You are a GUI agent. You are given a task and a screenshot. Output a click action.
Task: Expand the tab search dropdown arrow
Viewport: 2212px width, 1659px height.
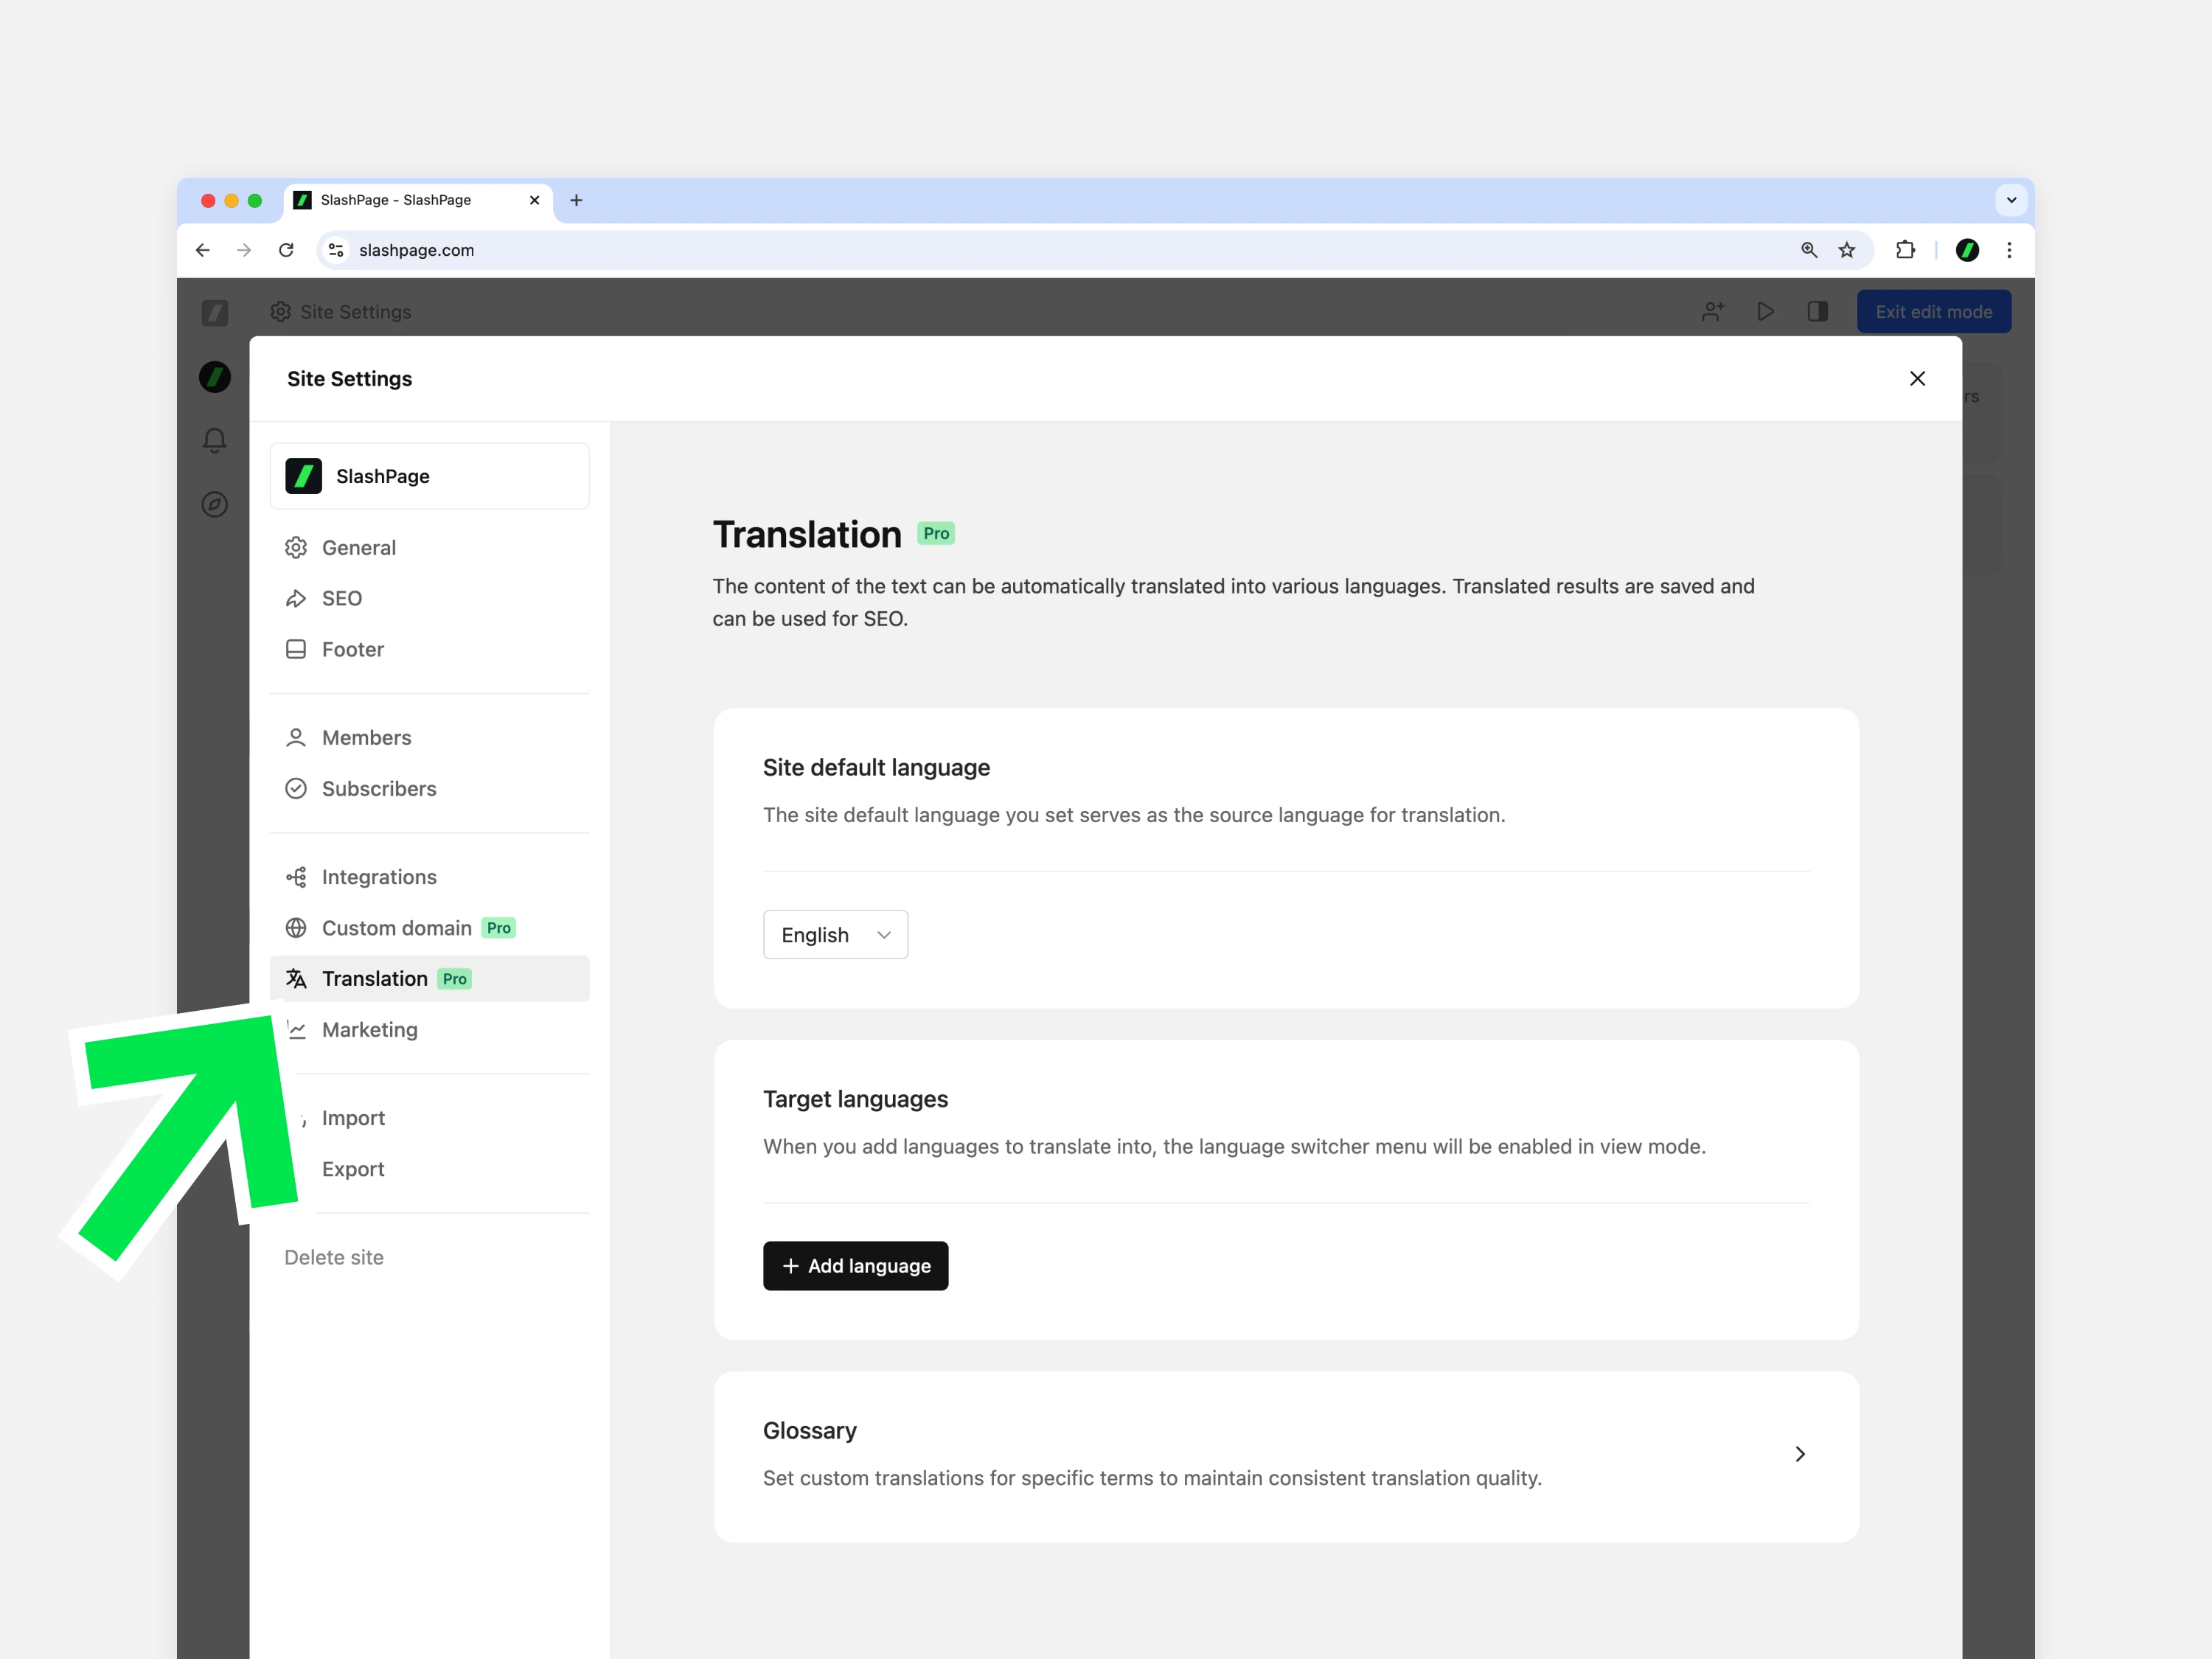[x=2011, y=200]
